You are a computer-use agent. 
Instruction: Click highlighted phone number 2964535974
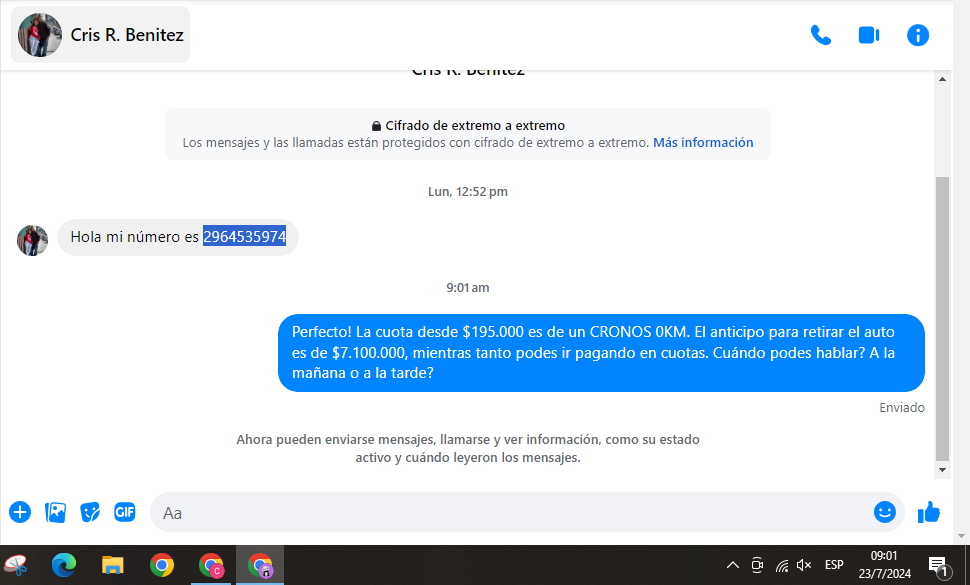pyautogui.click(x=244, y=237)
